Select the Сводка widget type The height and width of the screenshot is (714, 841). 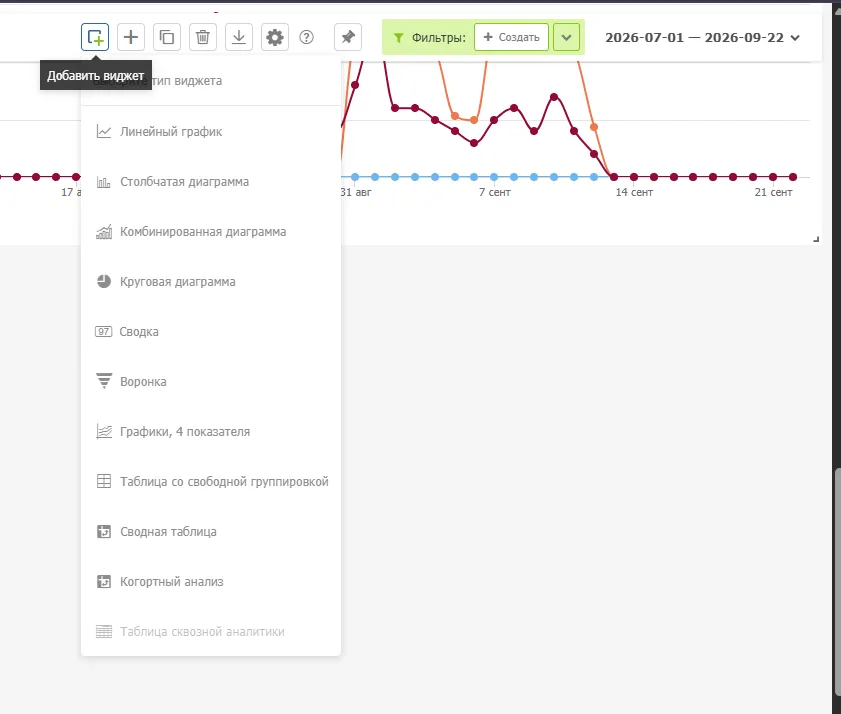211,332
